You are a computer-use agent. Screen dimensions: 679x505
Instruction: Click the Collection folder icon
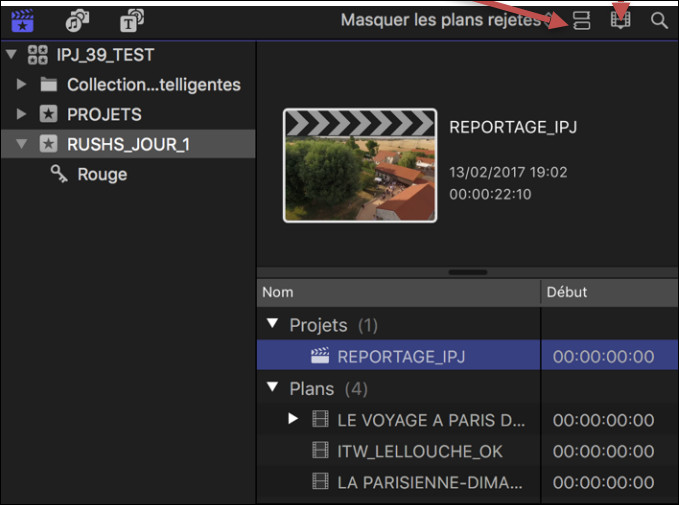coord(48,84)
